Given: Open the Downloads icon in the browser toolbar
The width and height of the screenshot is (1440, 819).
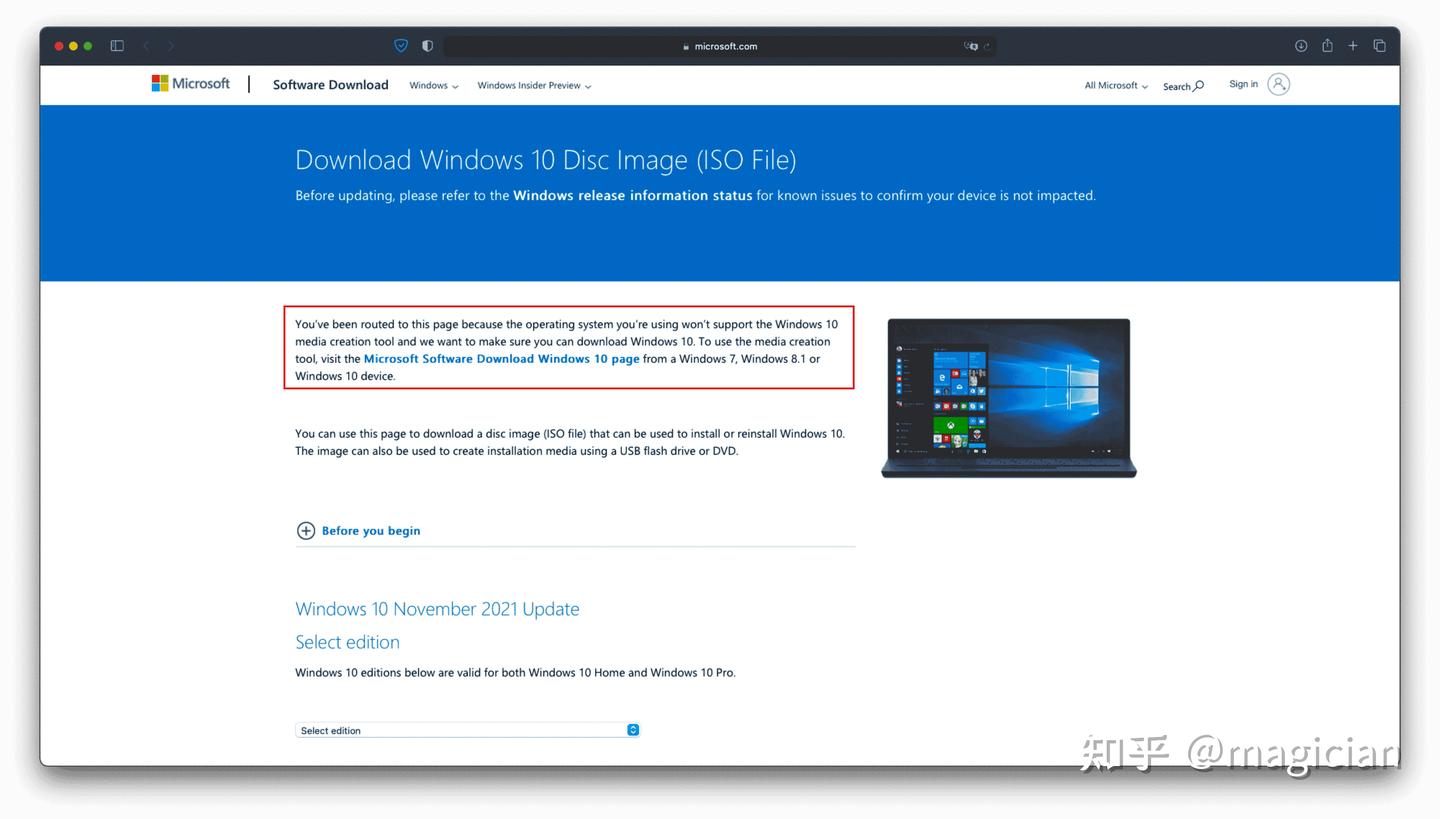Looking at the screenshot, I should [x=1301, y=45].
